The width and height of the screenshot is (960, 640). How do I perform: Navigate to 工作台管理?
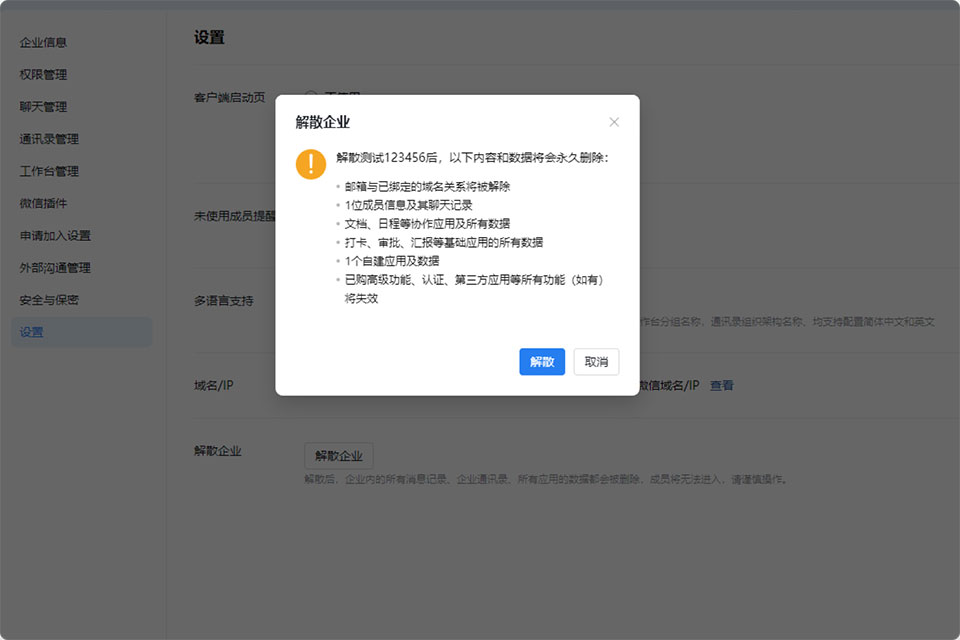(49, 171)
